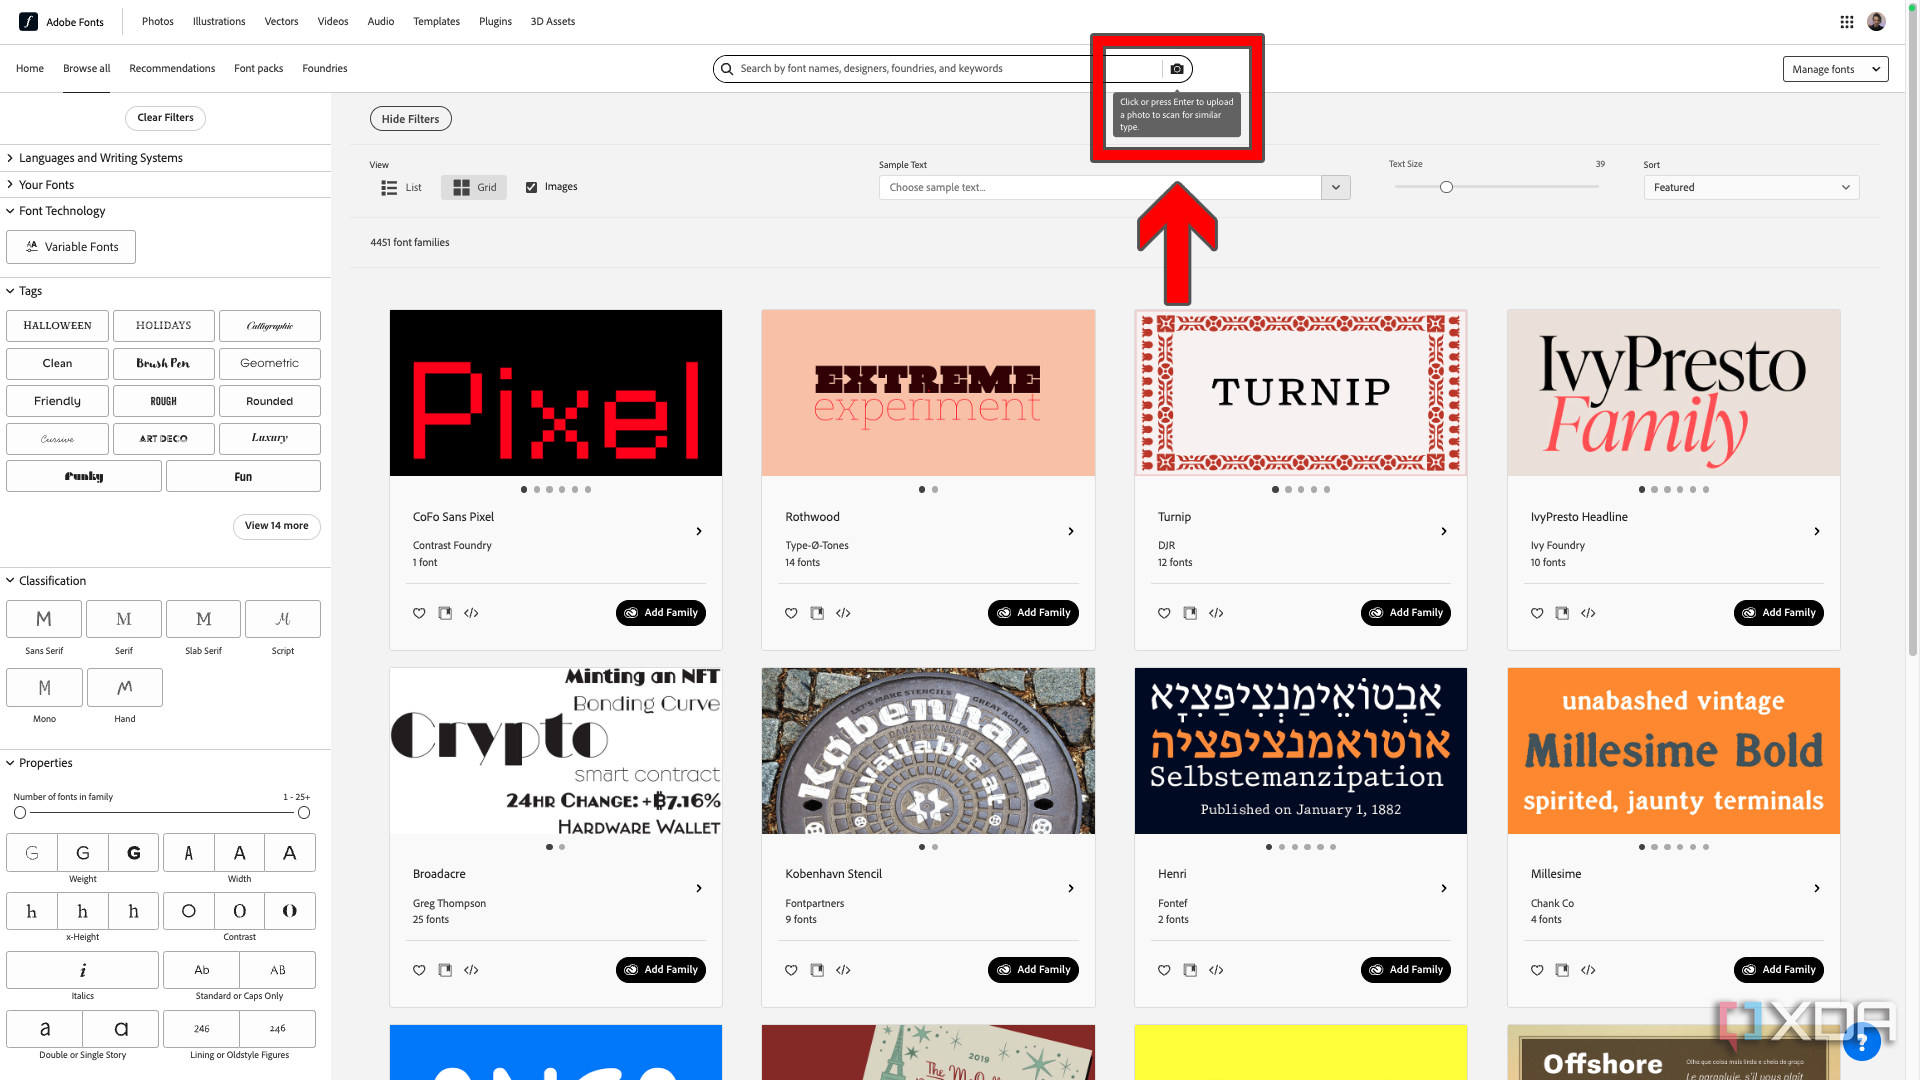
Task: Click Add Family button for IvyPresto Headline
Action: click(1779, 612)
